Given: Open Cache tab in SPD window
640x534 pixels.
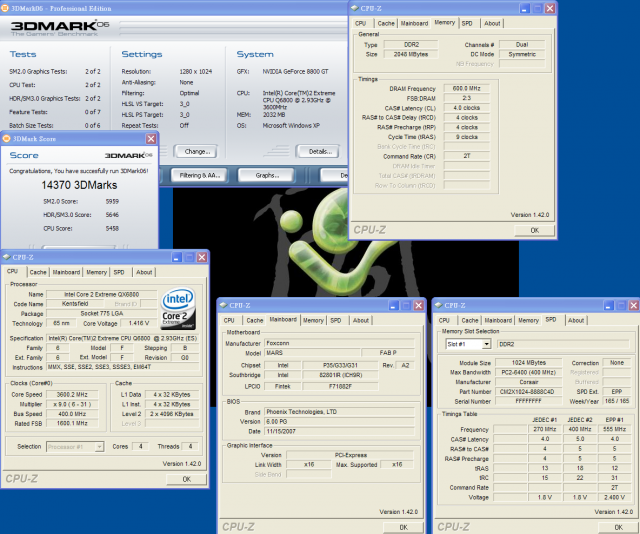Looking at the screenshot, I should (470, 320).
